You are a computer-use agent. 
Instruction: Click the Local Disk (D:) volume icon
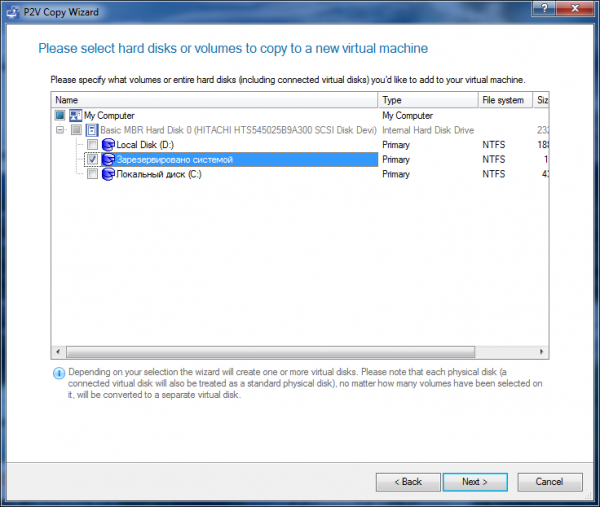[108, 145]
